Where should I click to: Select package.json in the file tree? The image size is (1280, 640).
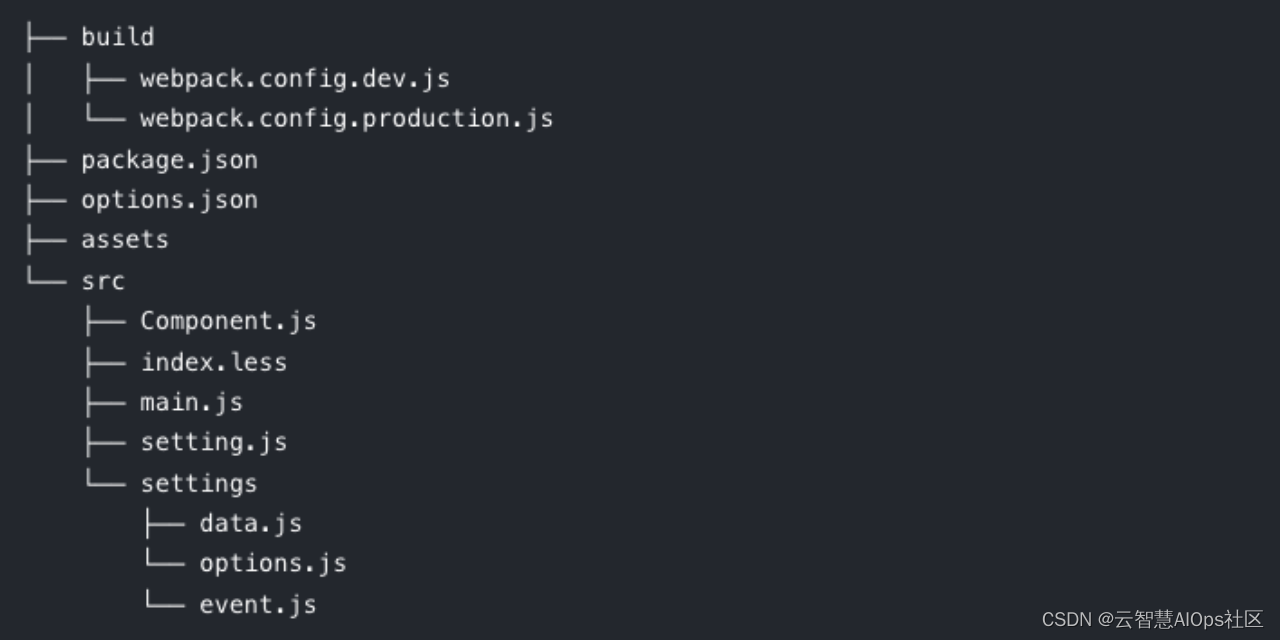169,160
